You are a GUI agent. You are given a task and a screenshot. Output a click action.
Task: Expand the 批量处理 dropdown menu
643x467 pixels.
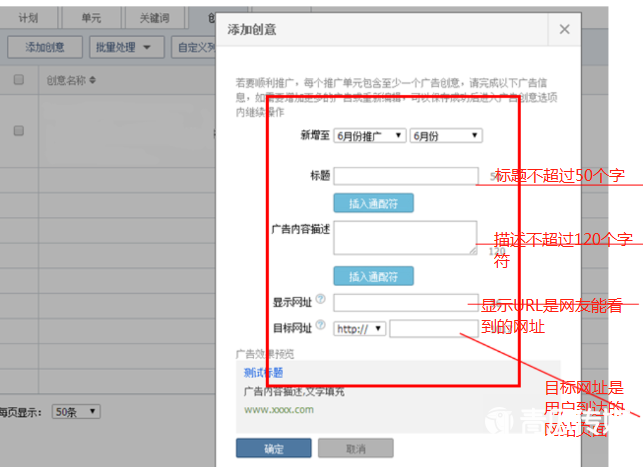[x=128, y=47]
